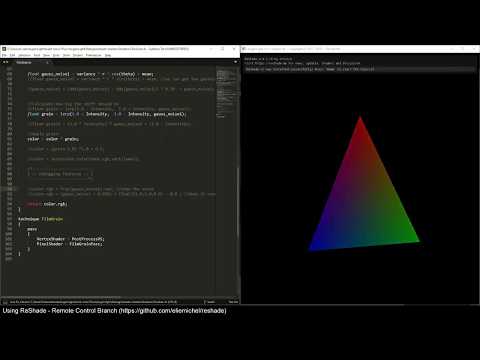480x360 pixels.
Task: Click the Sublime Text app icon in title bar
Action: click(4, 49)
